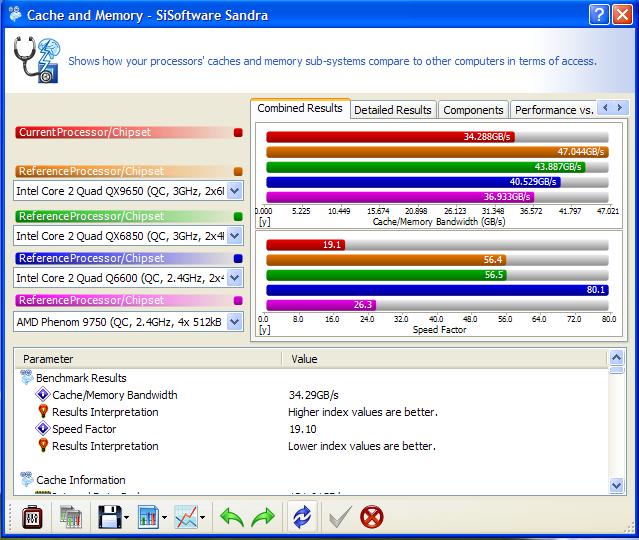Click the results list scroll down arrow
The height and width of the screenshot is (540, 639).
click(617, 485)
